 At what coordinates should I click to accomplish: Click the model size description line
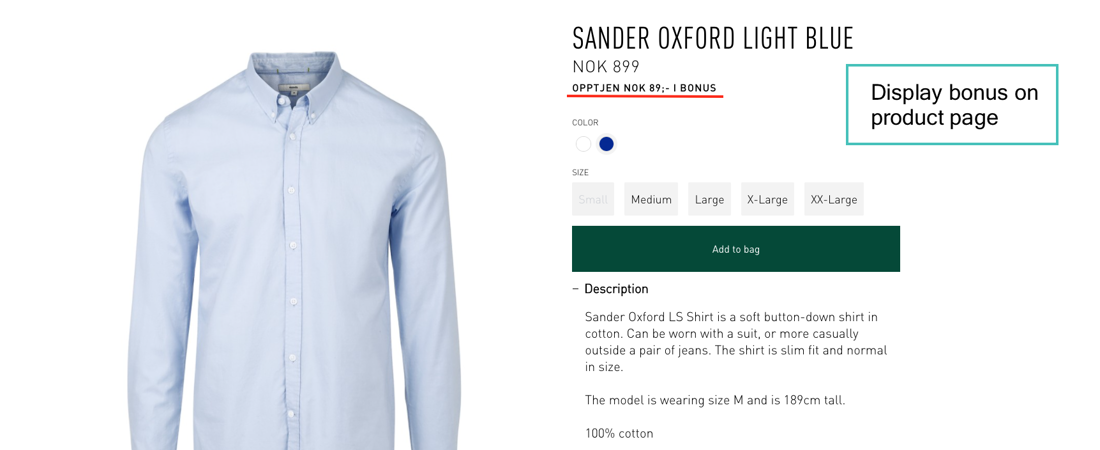(715, 400)
